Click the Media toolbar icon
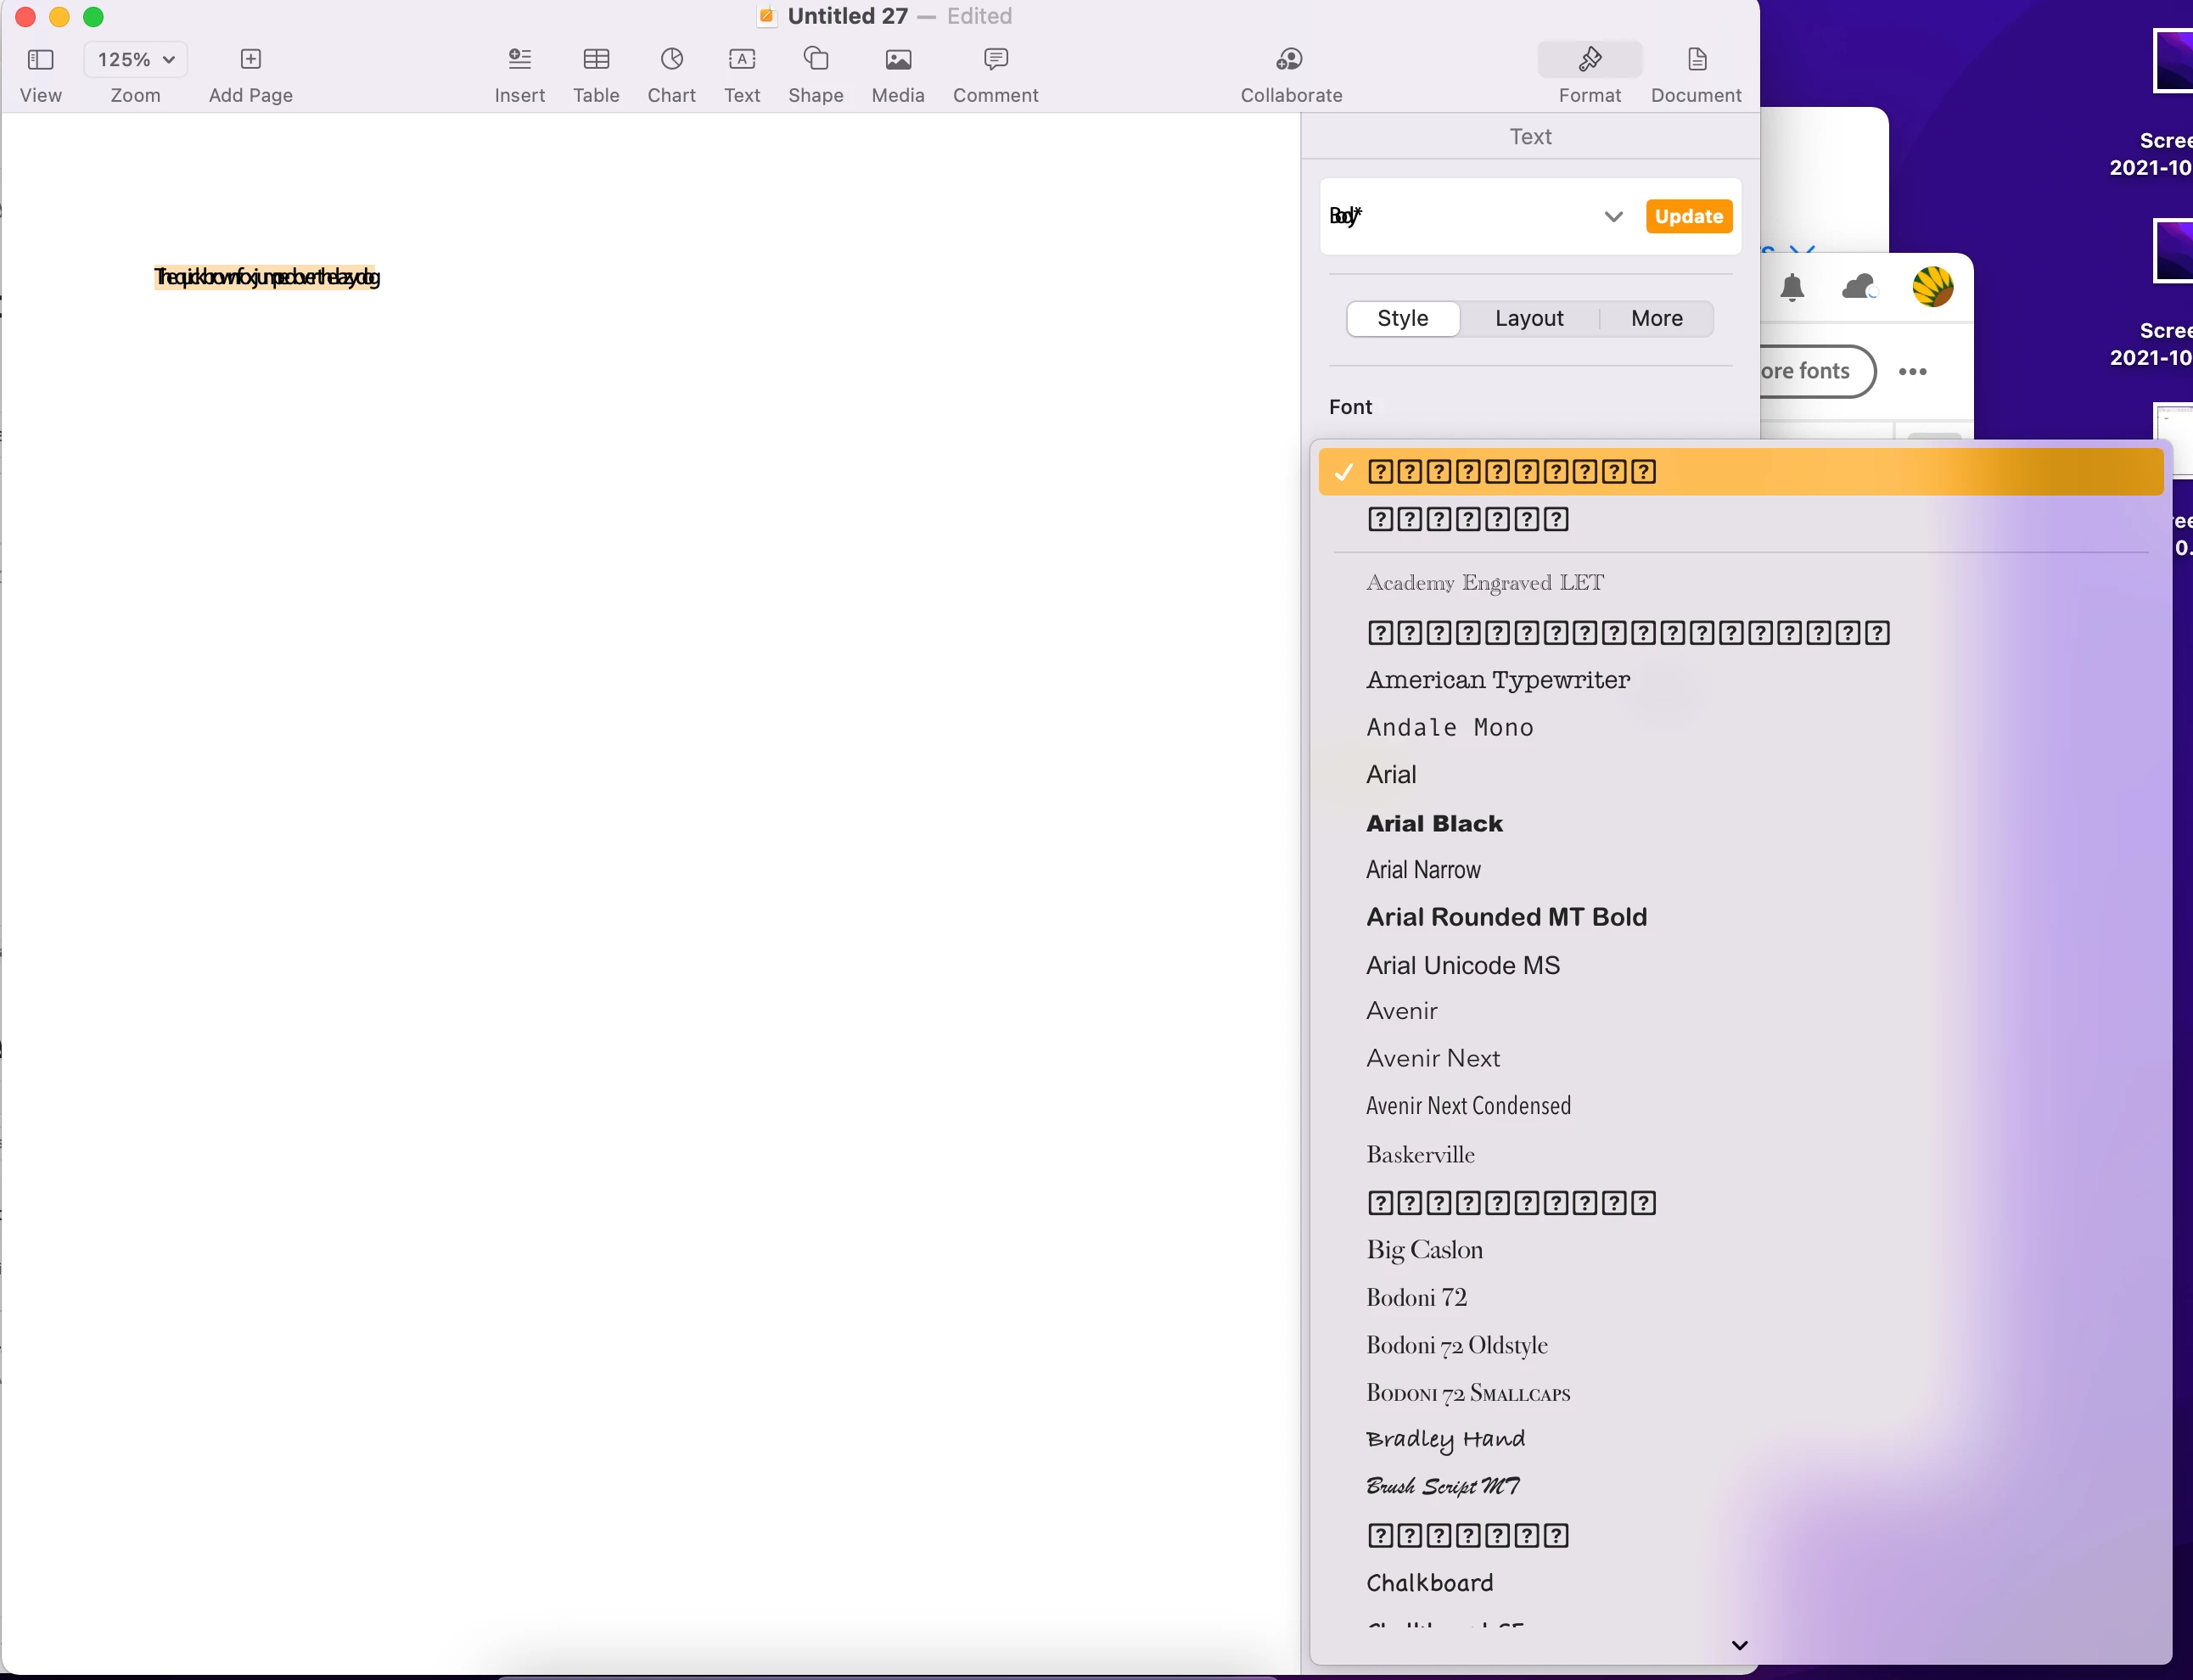This screenshot has height=1680, width=2193. [897, 60]
